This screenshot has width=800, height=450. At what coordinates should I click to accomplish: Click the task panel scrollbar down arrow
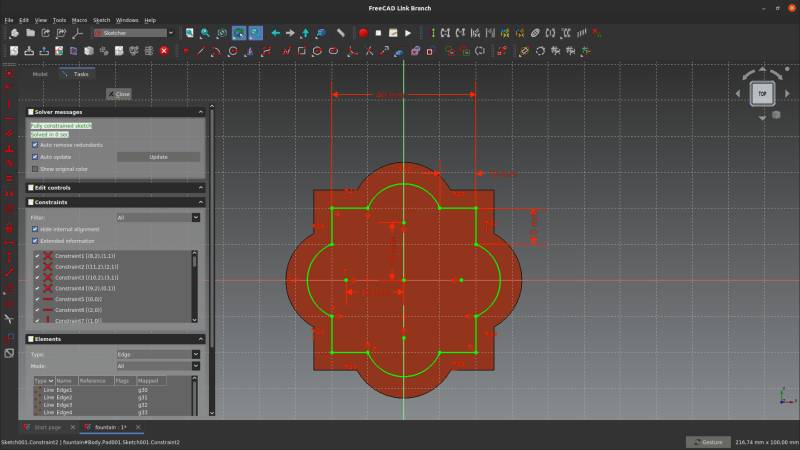click(212, 413)
